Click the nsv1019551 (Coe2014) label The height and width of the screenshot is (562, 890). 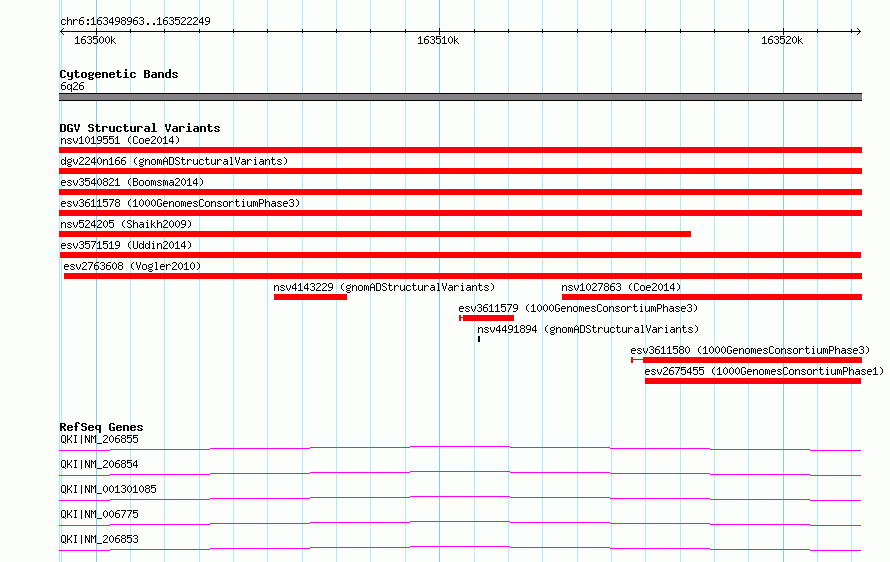(x=120, y=140)
